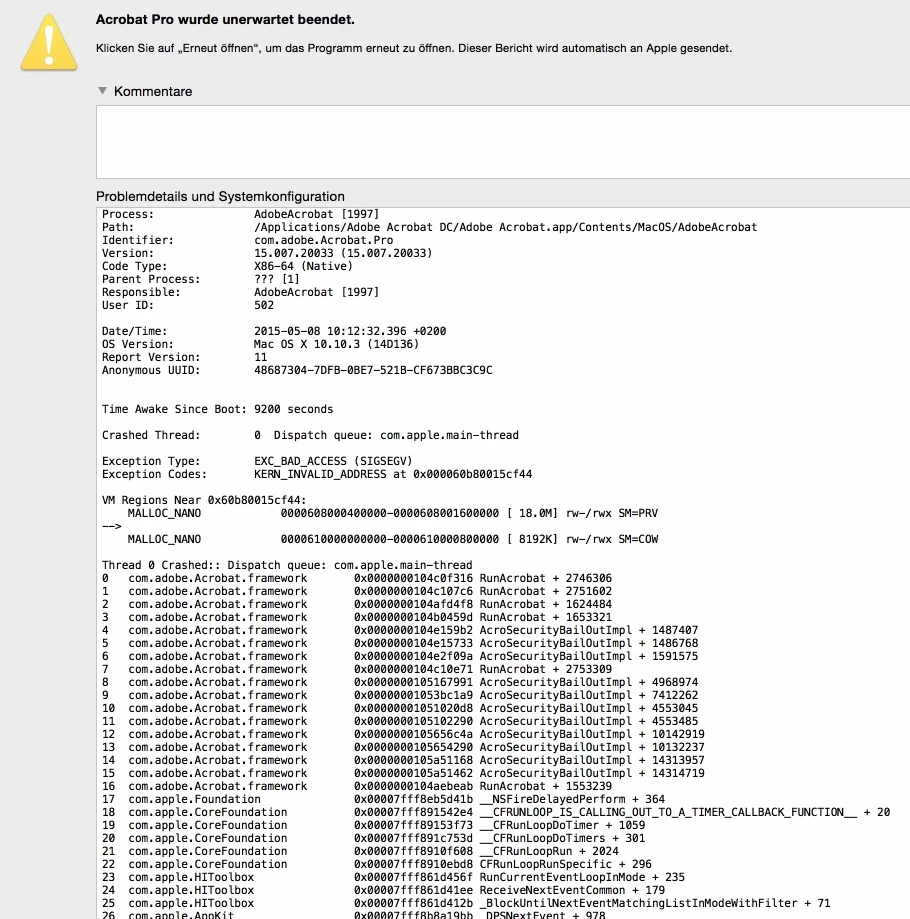The image size is (910, 919).
Task: Click the 'Kommentare' label
Action: [153, 91]
